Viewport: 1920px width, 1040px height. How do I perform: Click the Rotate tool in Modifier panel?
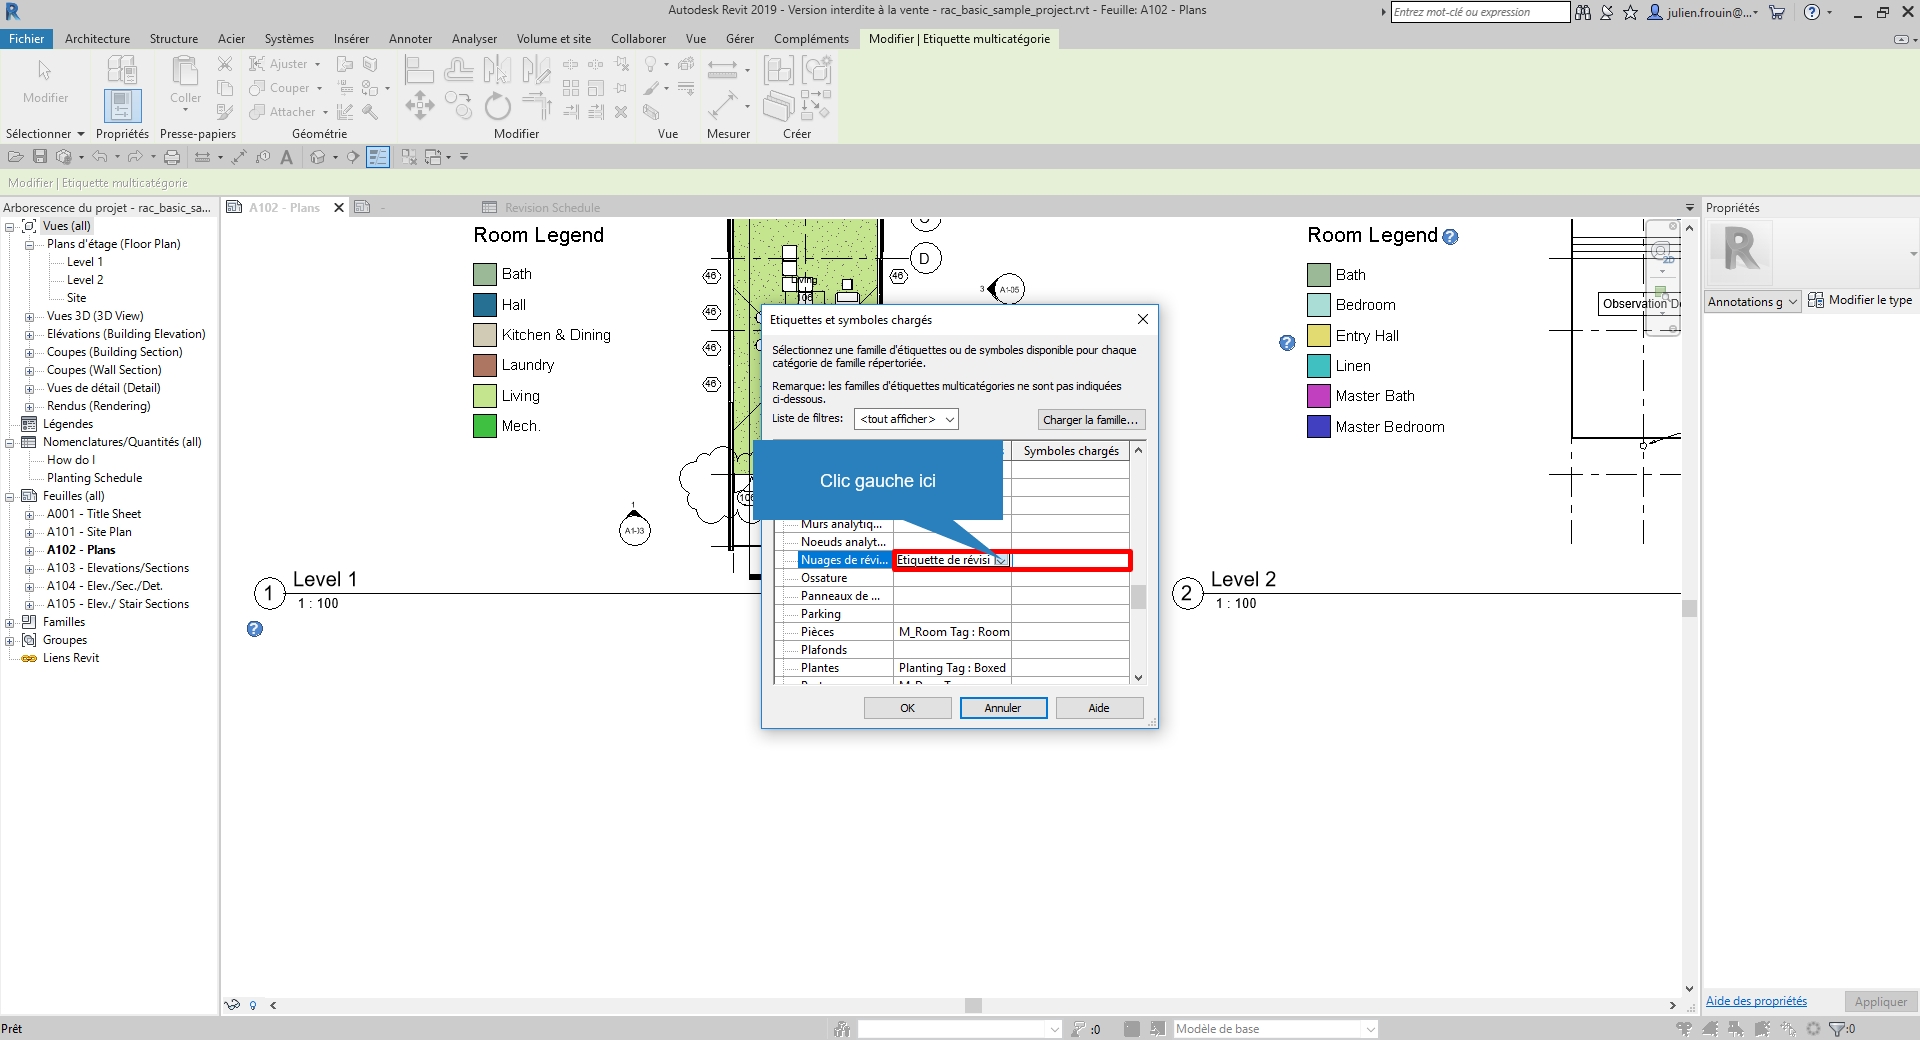tap(497, 106)
